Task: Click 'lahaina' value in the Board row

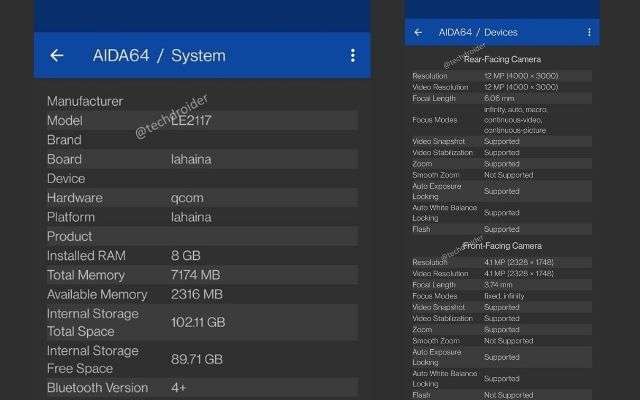Action: click(x=191, y=159)
